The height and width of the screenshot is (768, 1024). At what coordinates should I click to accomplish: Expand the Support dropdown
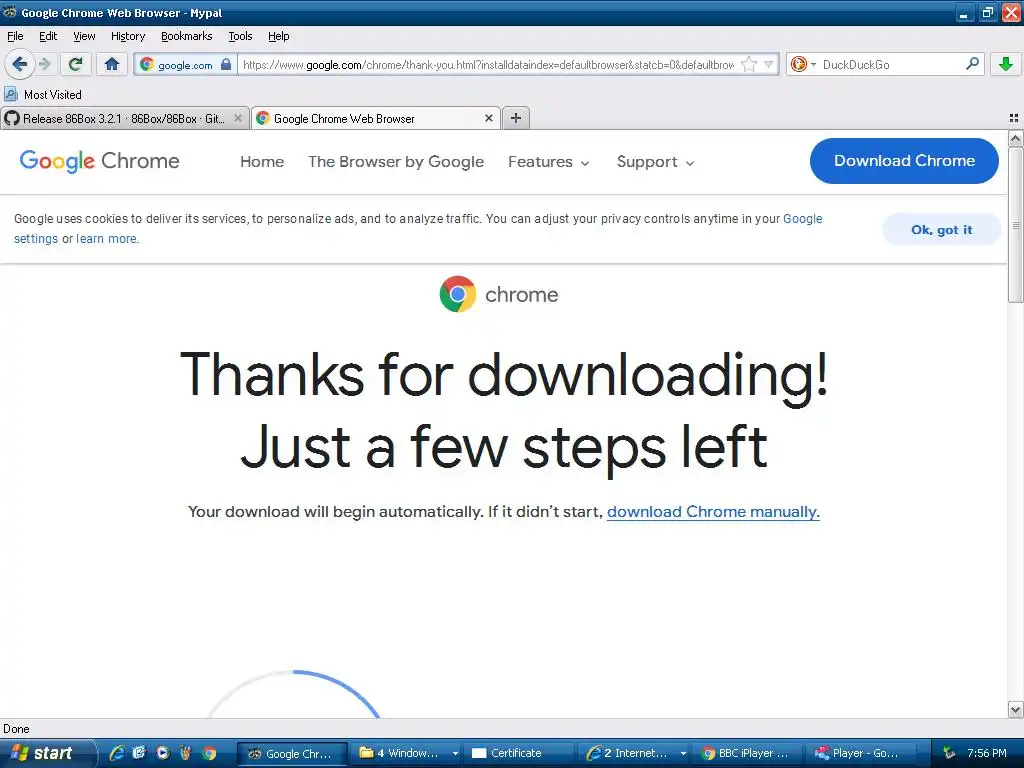tap(656, 161)
